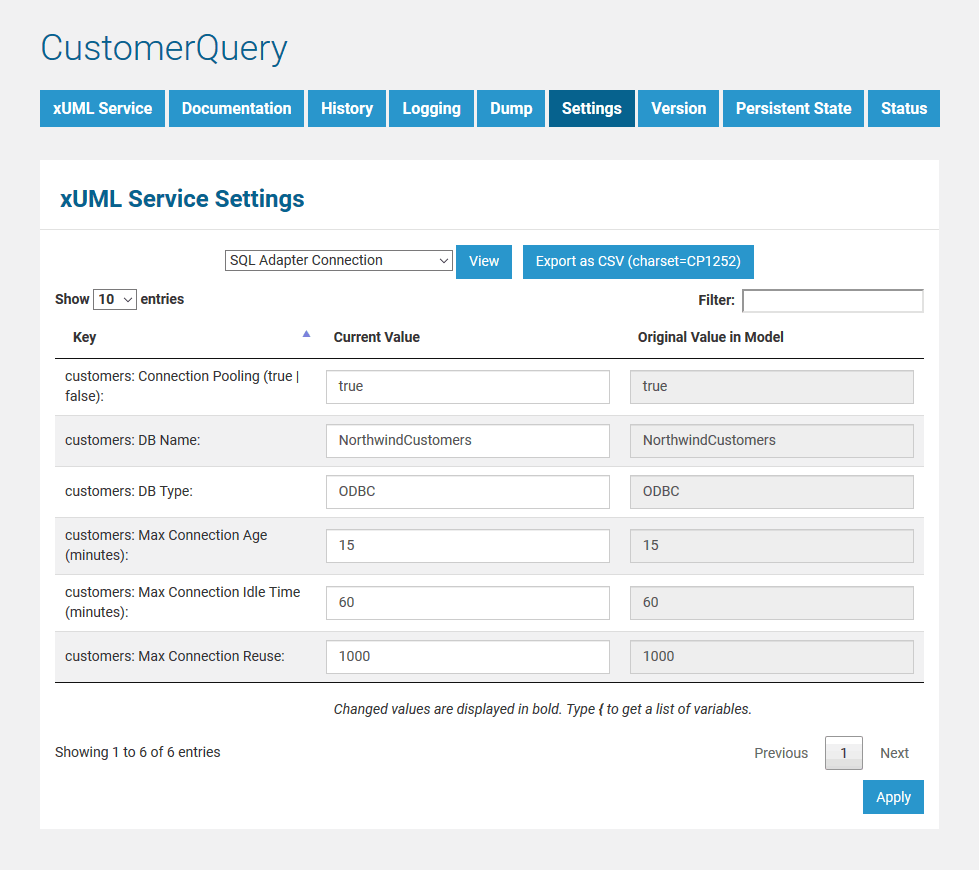Switch to the Version tab
Image resolution: width=979 pixels, height=870 pixels.
[678, 109]
